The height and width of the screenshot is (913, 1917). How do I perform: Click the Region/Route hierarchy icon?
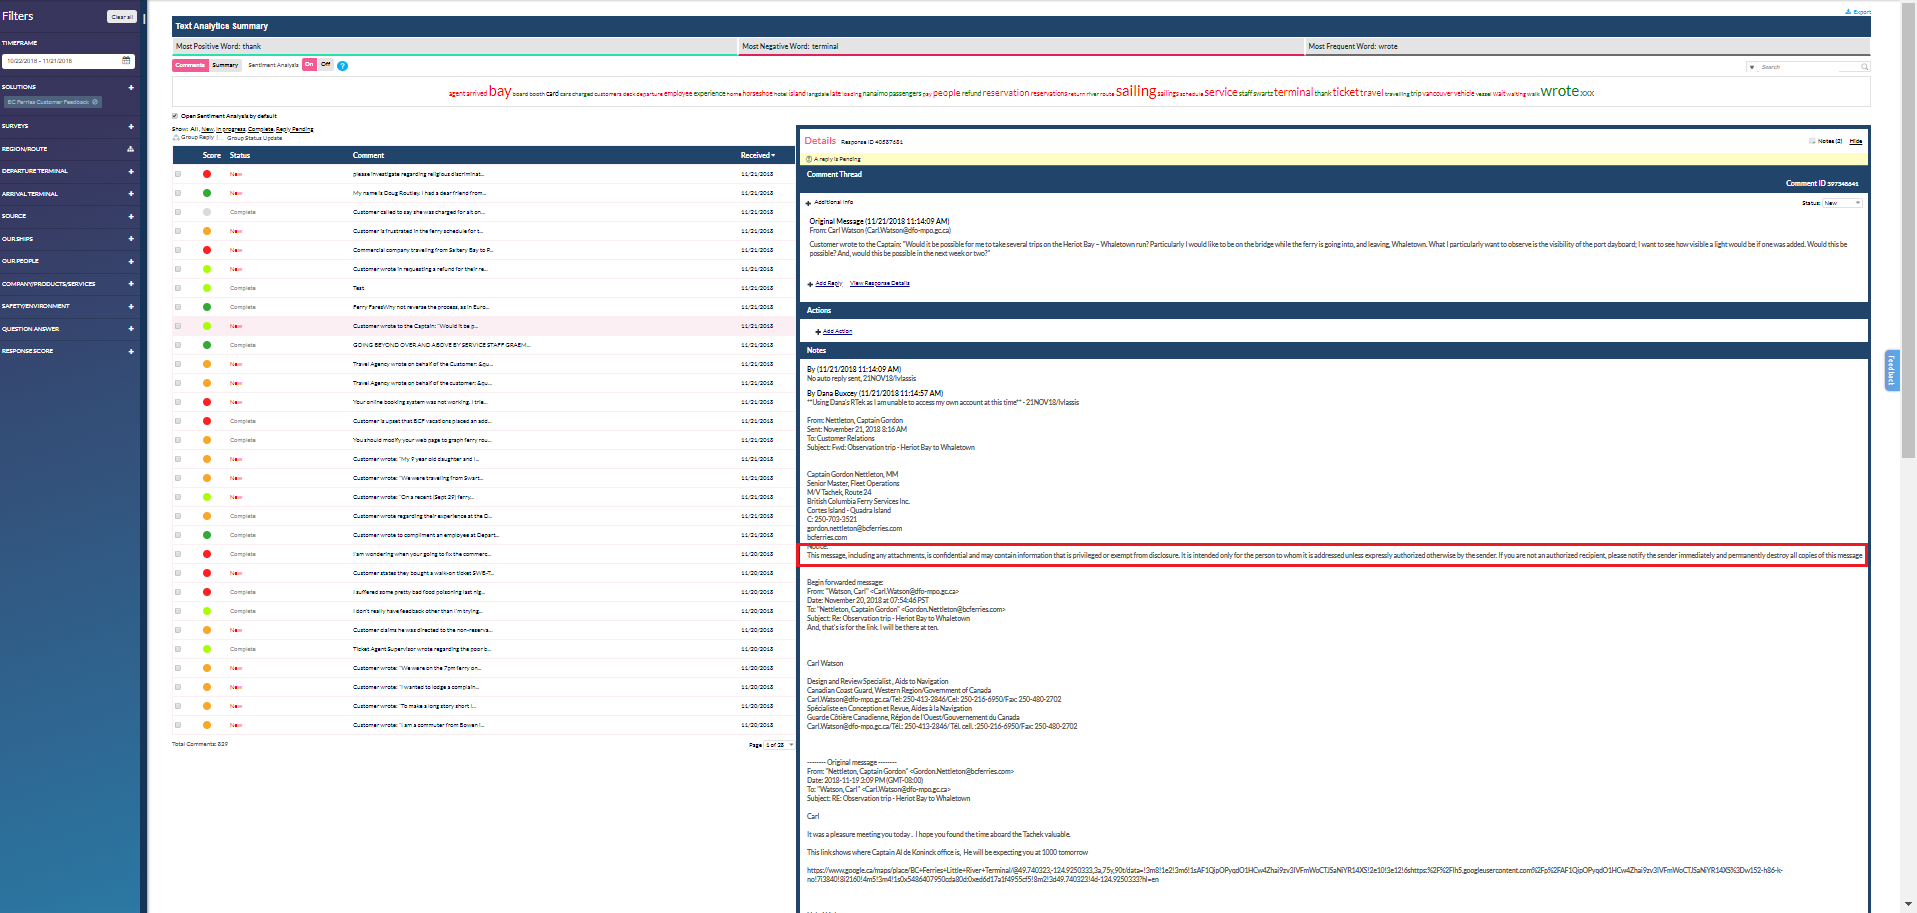click(130, 149)
